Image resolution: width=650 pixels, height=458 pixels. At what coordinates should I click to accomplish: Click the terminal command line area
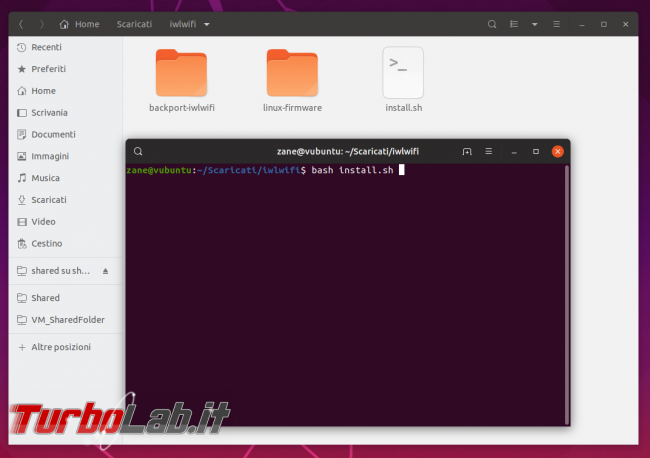[x=265, y=170]
